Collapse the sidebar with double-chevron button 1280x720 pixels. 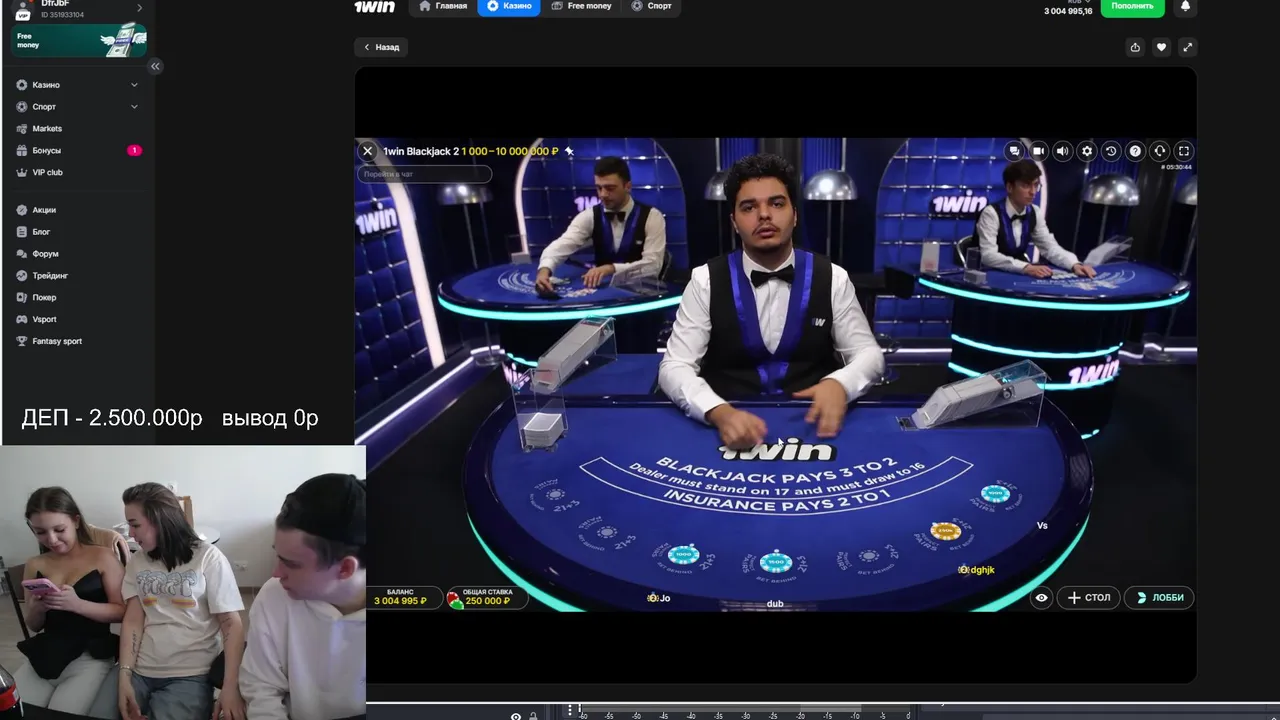point(155,66)
